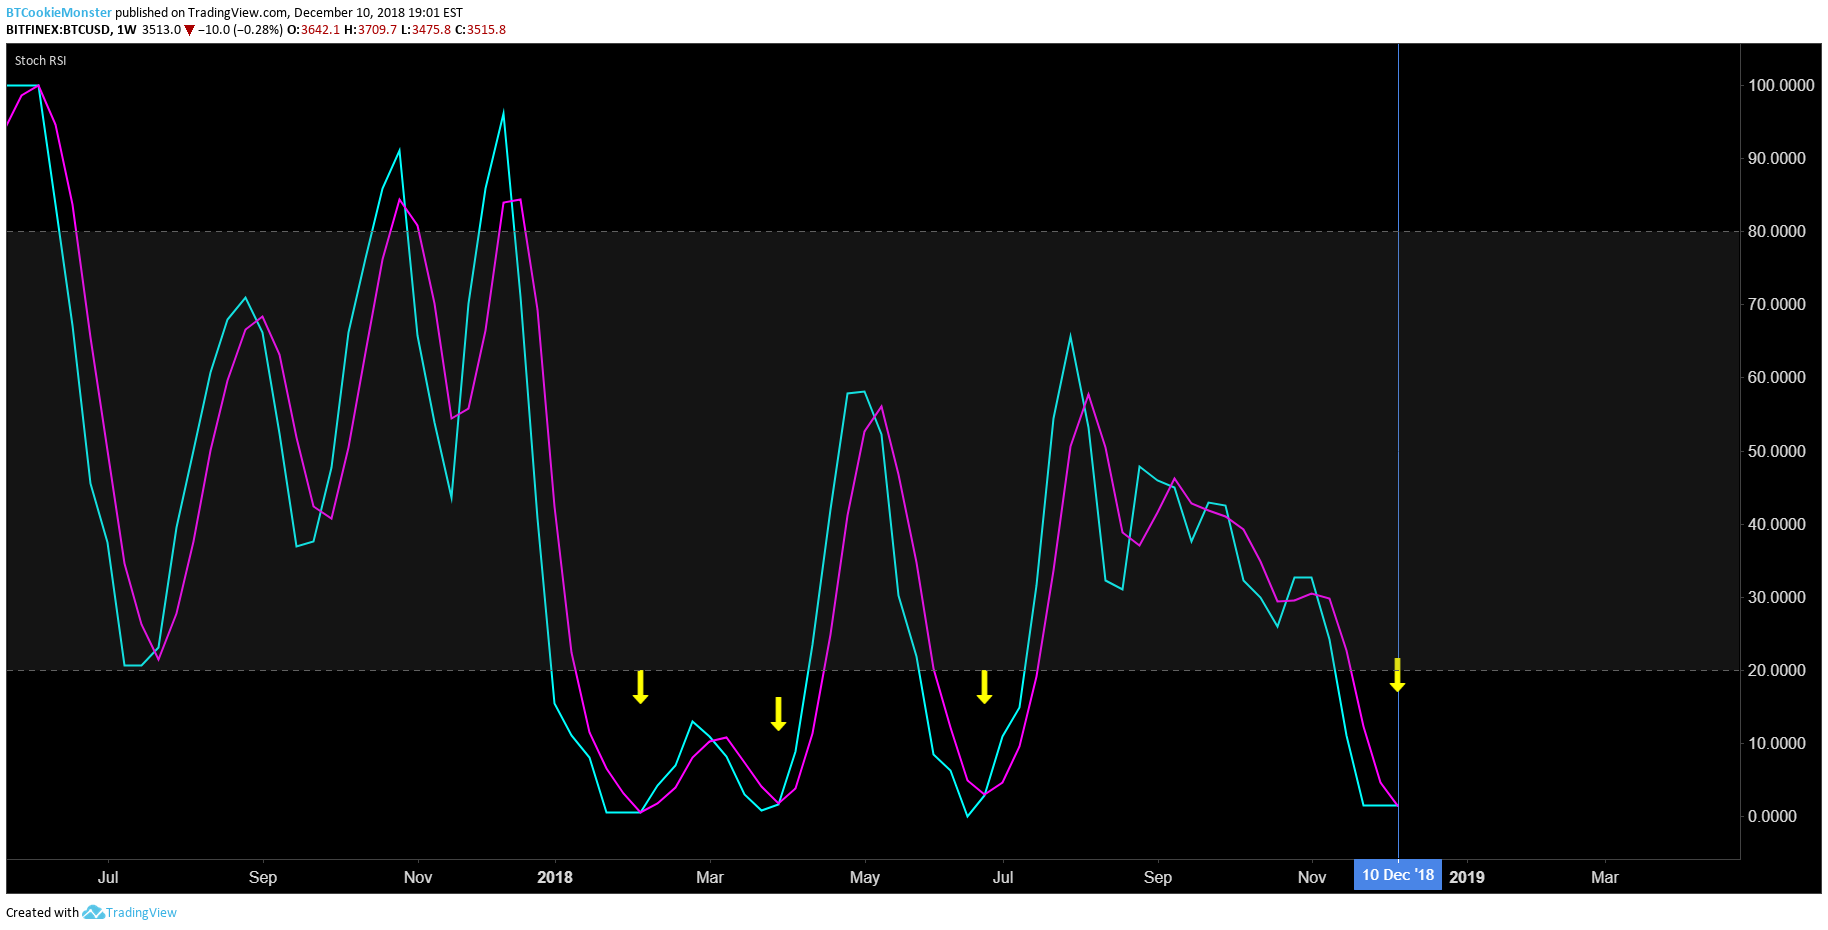The height and width of the screenshot is (930, 1828).
Task: Click the 100.0000 price axis label
Action: point(1781,85)
